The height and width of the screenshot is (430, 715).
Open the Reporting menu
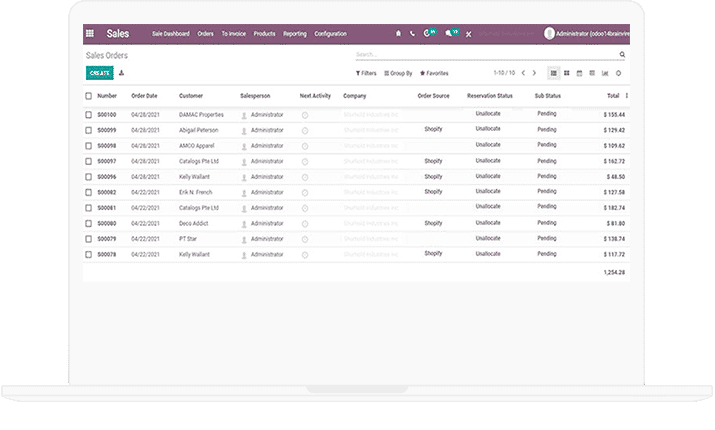coord(294,34)
